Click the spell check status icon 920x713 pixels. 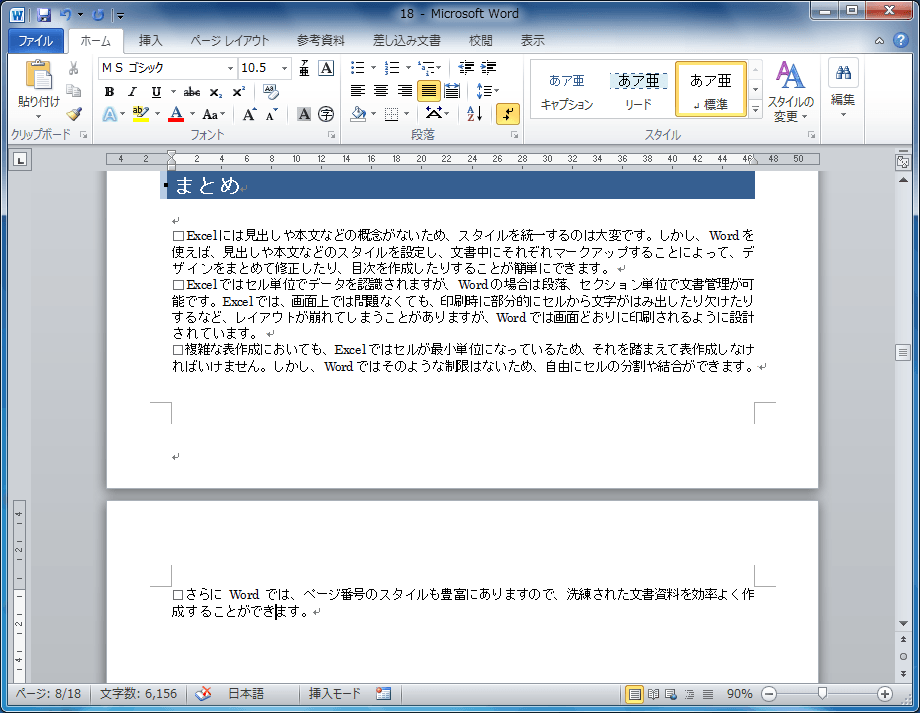tap(203, 694)
